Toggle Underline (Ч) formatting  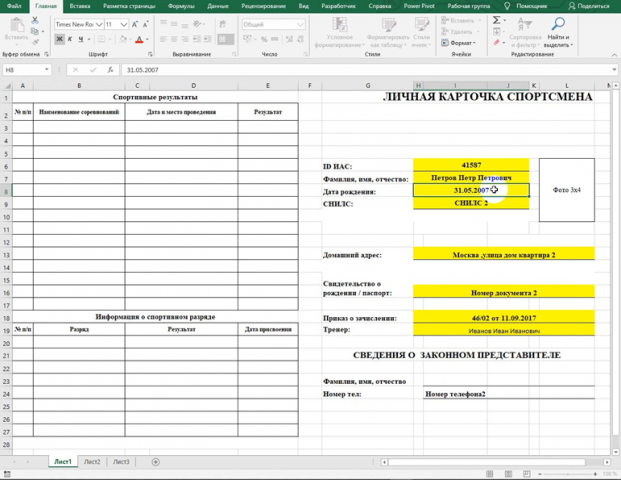[81, 39]
